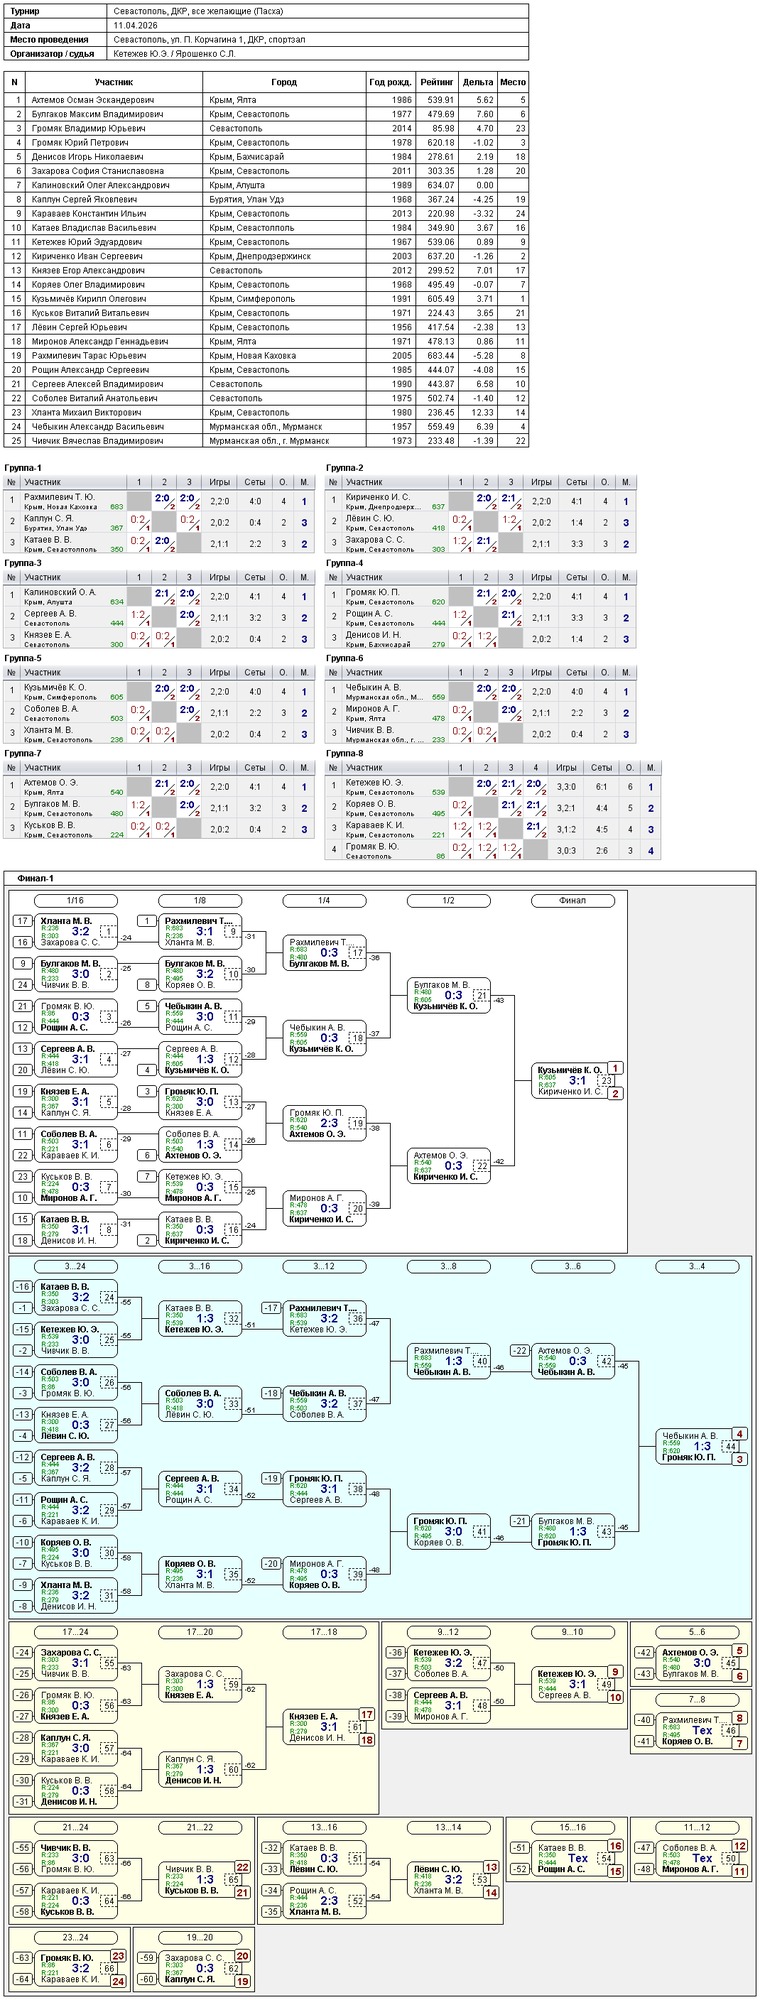This screenshot has height=2000, width=760.
Task: Select Кузьмичёв Кирилл Олегович row in participants table
Action: coord(267,299)
